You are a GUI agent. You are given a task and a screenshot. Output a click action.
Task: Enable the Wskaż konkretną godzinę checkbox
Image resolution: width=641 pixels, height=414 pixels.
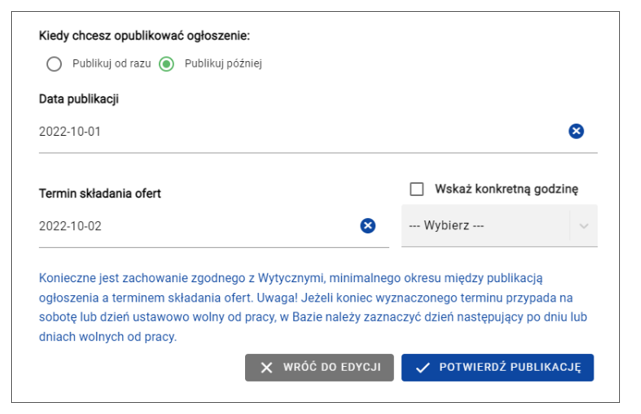click(416, 188)
